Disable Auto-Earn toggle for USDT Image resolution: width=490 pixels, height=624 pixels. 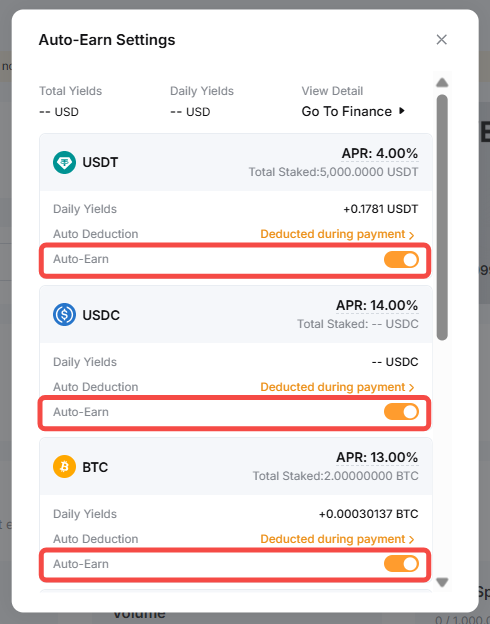tap(401, 259)
